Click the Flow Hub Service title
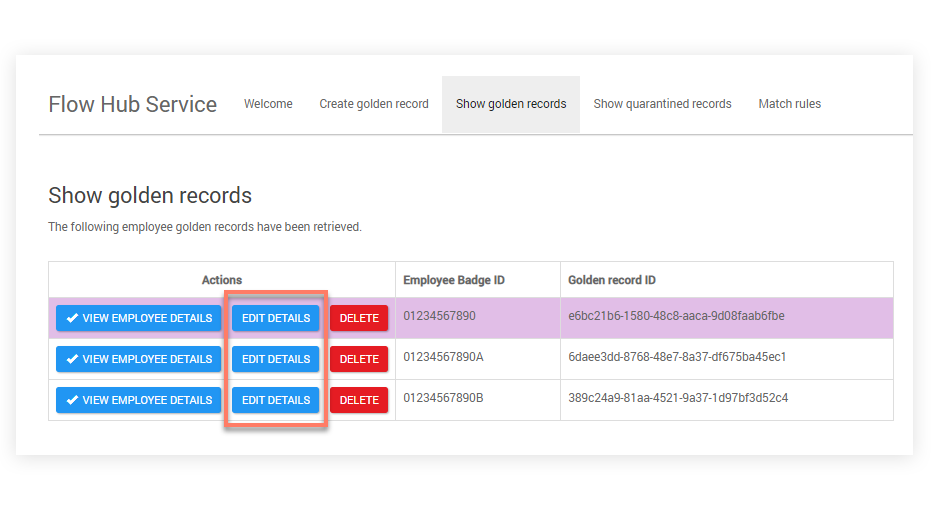Screen dimensions: 936x522 [132, 105]
